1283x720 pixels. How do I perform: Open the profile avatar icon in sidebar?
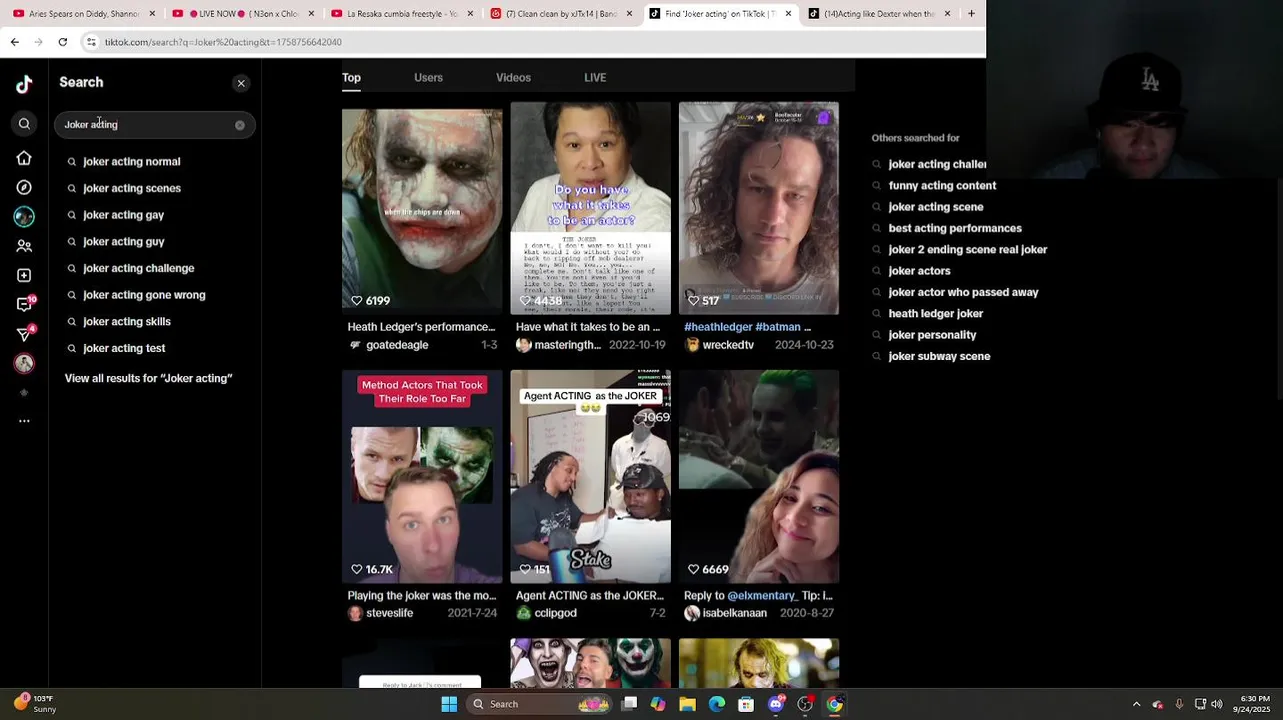(x=24, y=363)
